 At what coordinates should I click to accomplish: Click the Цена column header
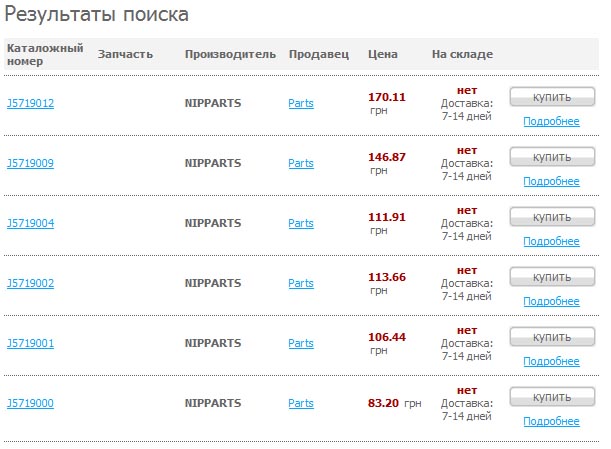[x=383, y=54]
